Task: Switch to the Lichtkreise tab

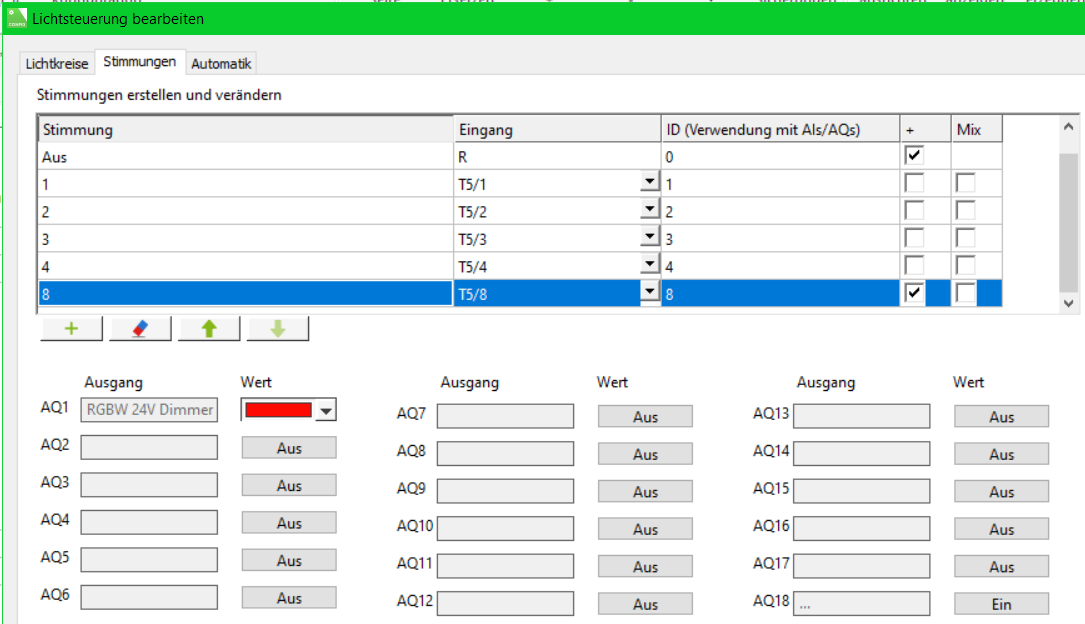Action: 57,64
